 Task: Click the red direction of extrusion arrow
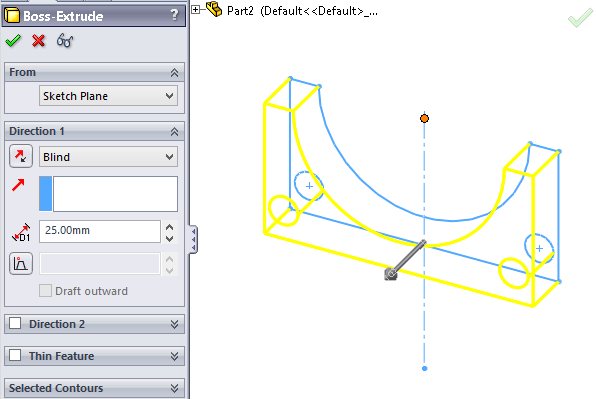pos(18,185)
